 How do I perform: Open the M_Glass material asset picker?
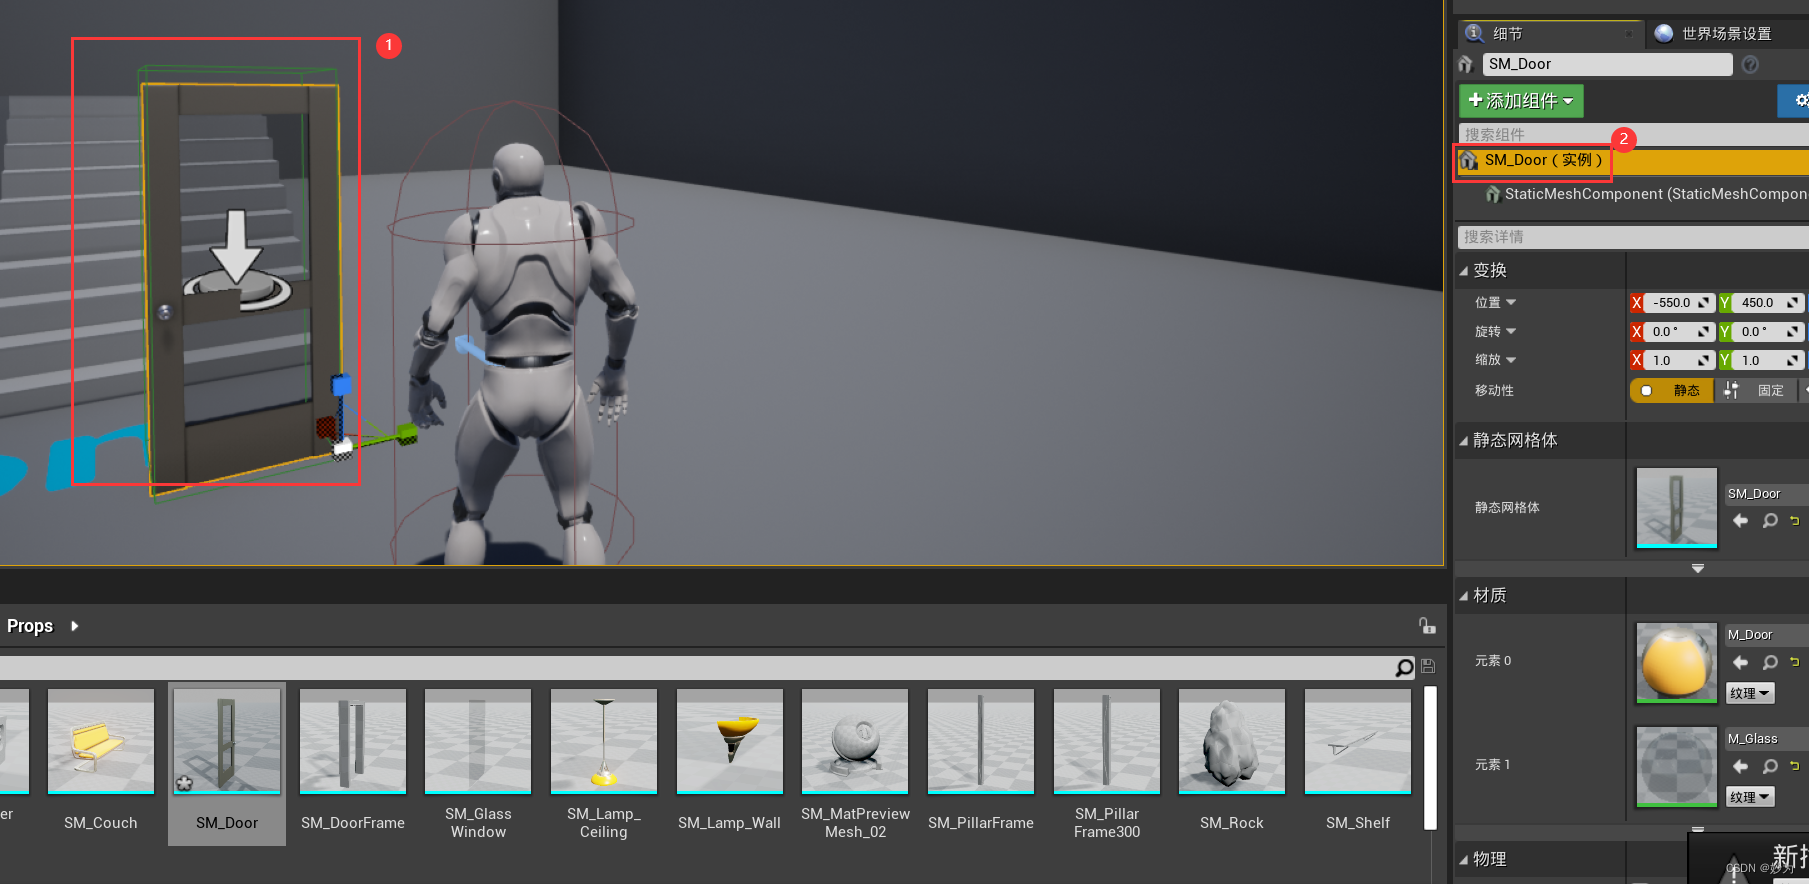(1767, 739)
